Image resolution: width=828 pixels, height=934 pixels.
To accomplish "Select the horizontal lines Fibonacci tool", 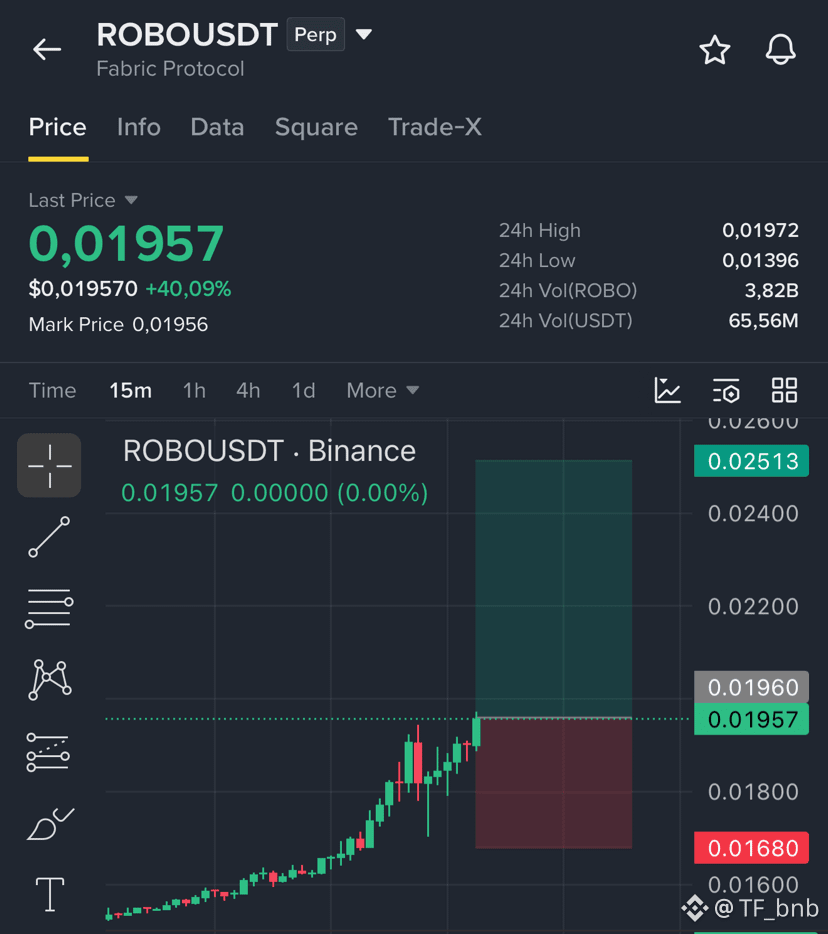I will pos(49,609).
